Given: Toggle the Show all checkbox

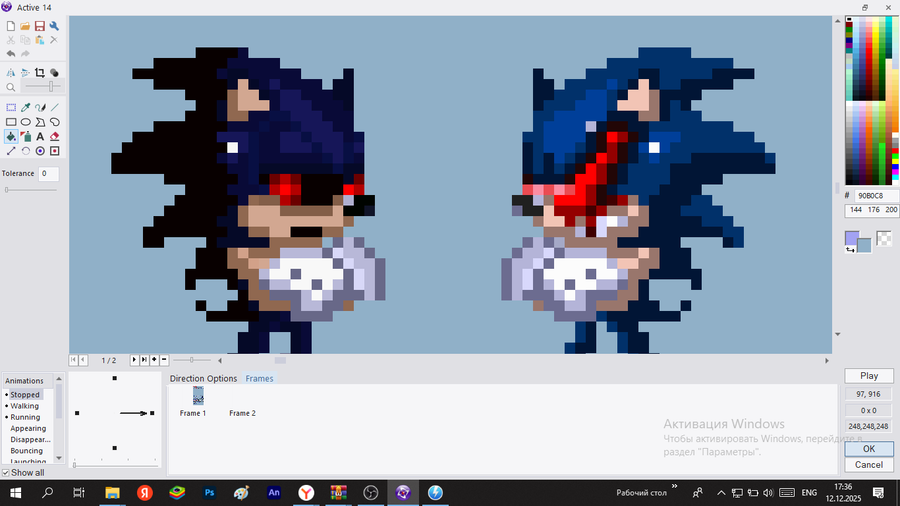Looking at the screenshot, I should pyautogui.click(x=6, y=473).
